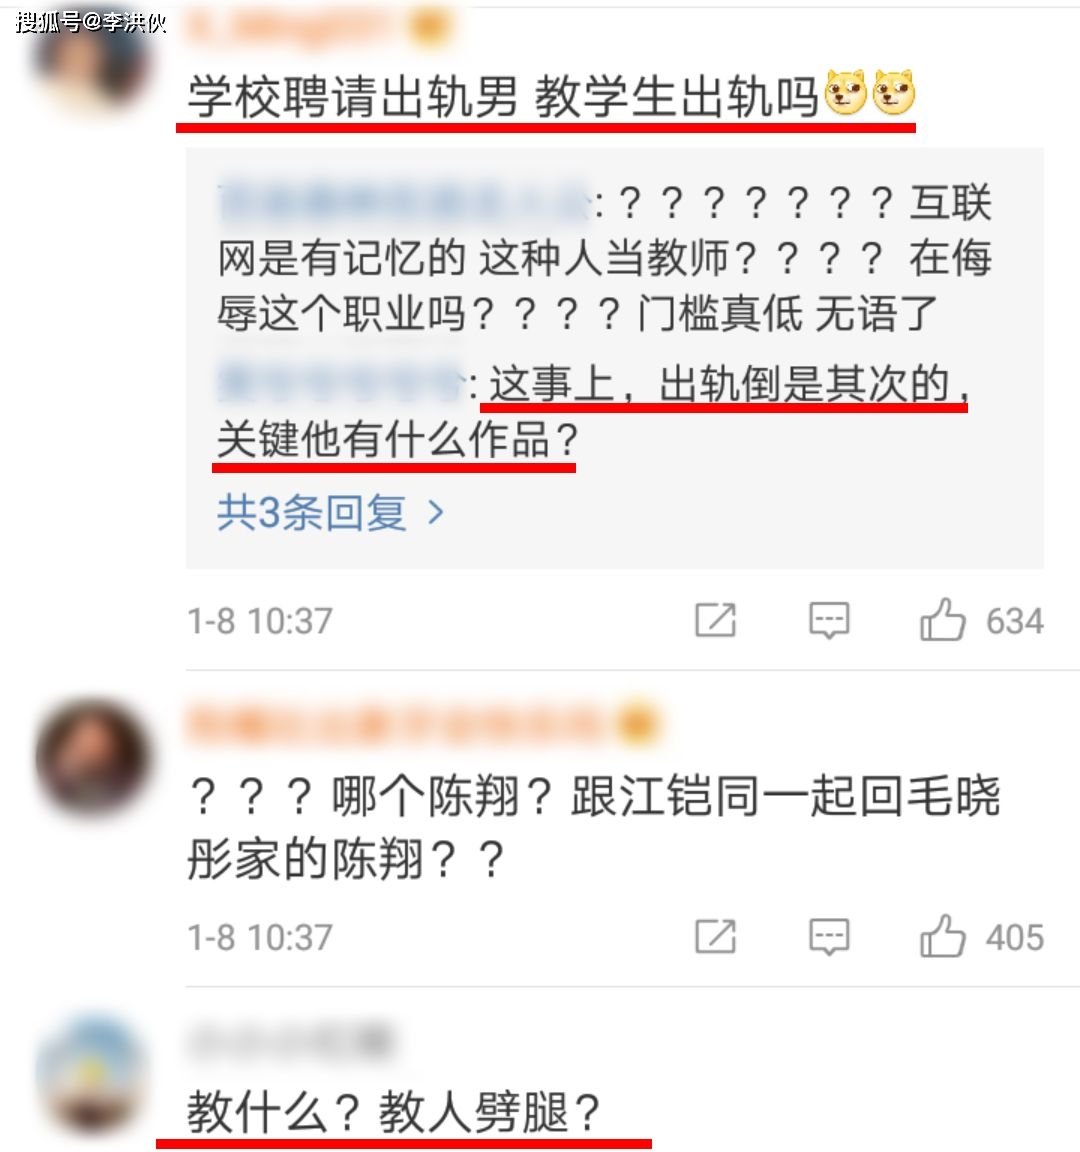Image resolution: width=1080 pixels, height=1152 pixels.
Task: Select comment text 学校聘请出轨男
Action: pos(353,97)
